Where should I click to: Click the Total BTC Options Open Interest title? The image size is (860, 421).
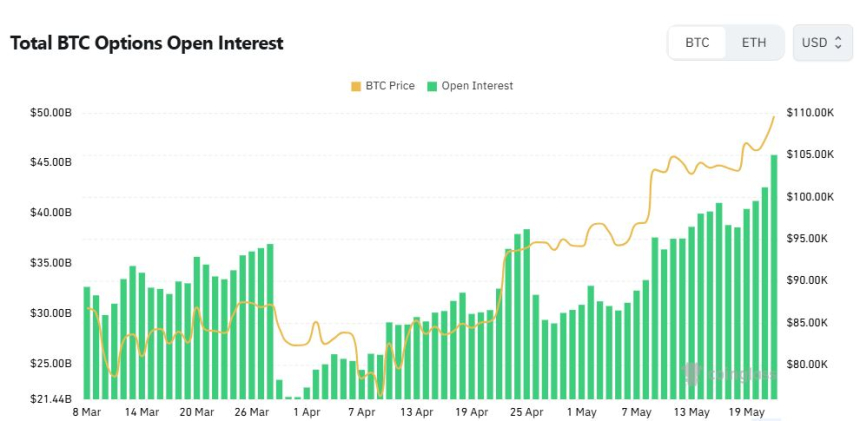pos(146,43)
